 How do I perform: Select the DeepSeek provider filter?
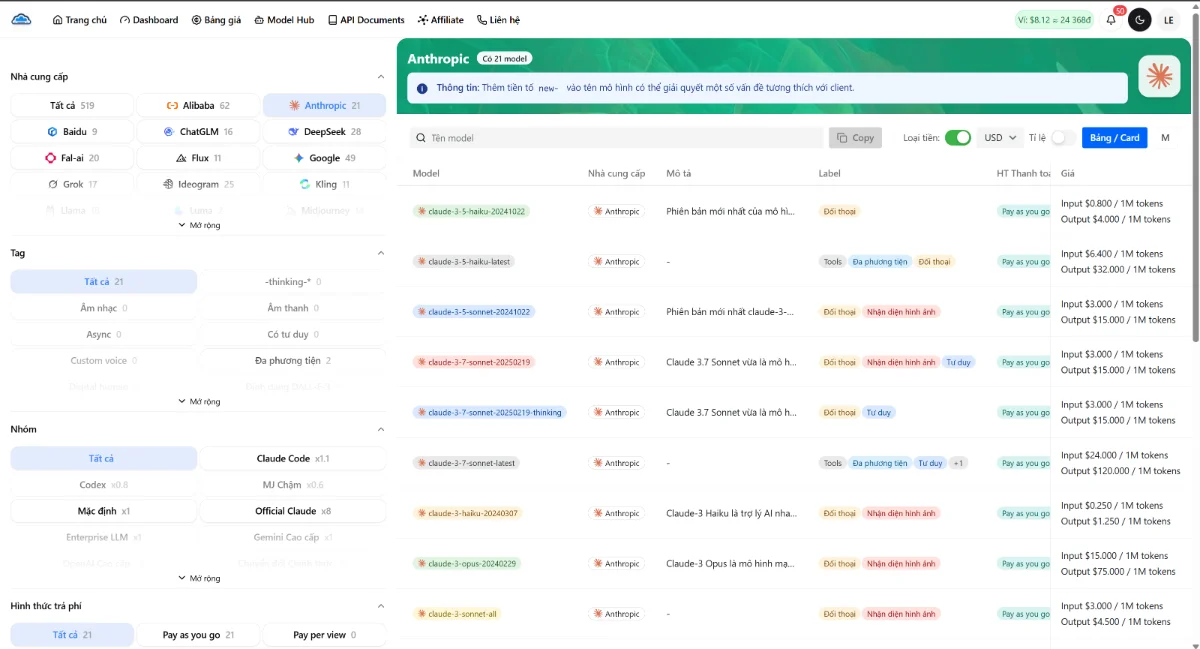324,131
